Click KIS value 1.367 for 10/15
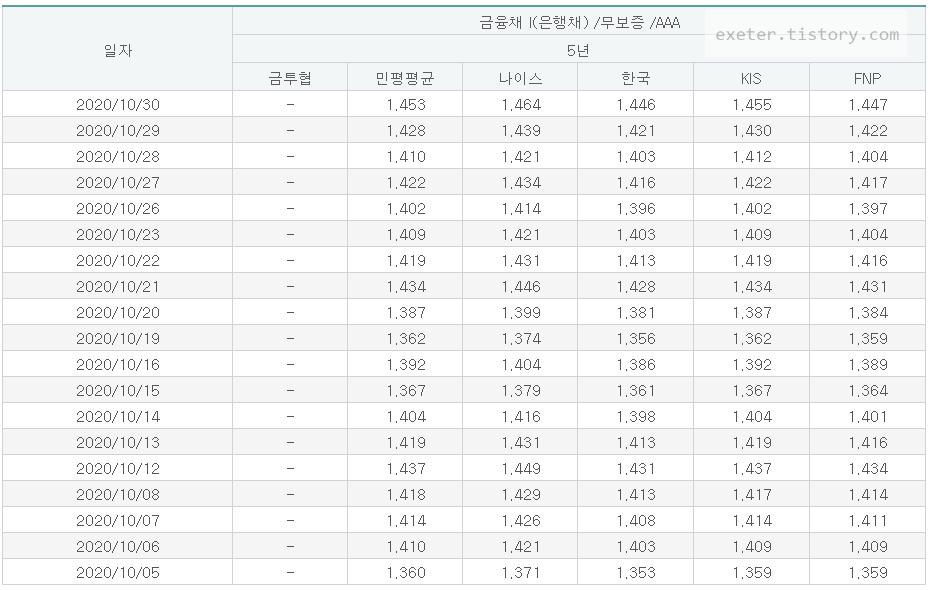This screenshot has height=590, width=932. pos(752,391)
